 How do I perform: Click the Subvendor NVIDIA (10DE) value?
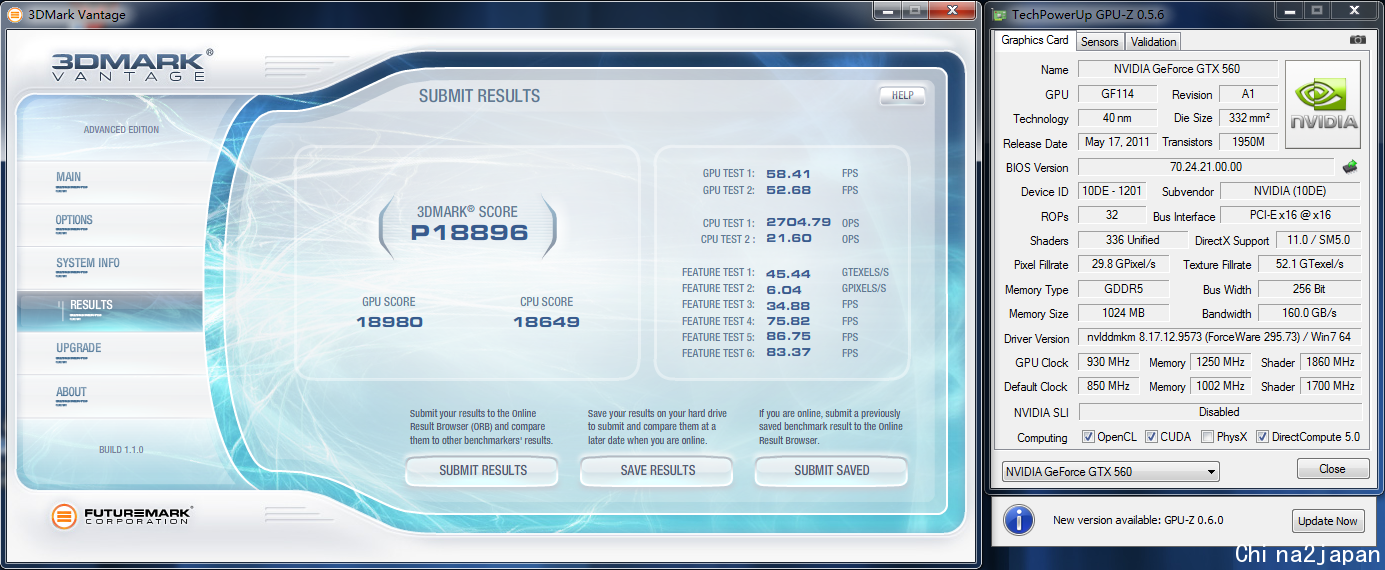(x=1290, y=191)
